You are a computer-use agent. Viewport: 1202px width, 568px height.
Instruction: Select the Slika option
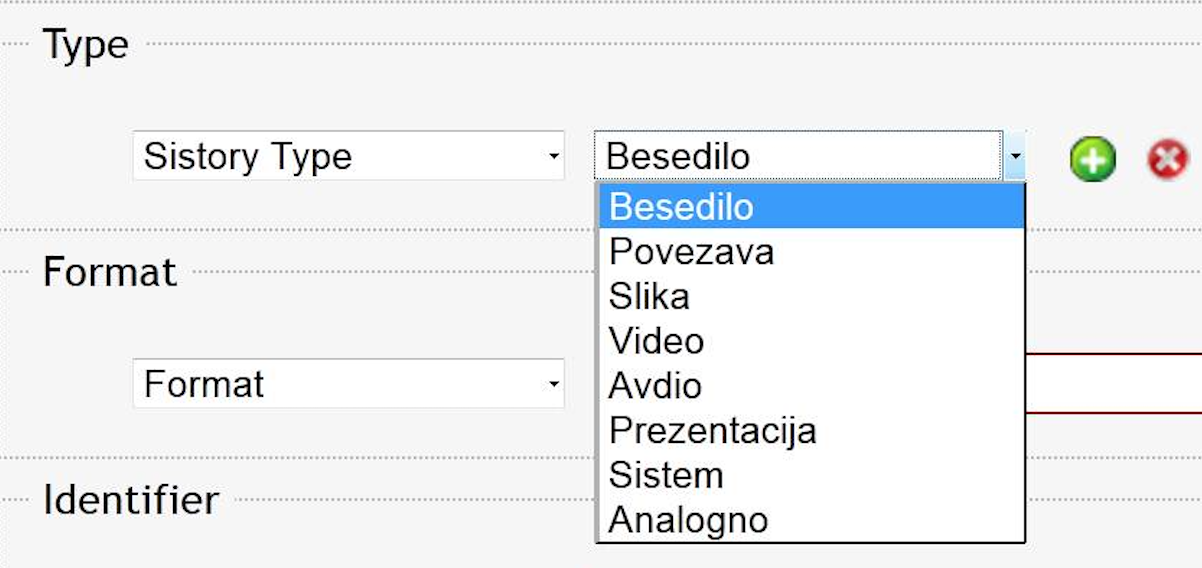(x=810, y=297)
